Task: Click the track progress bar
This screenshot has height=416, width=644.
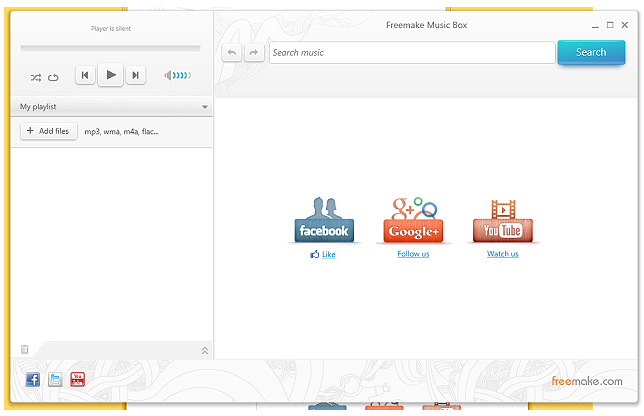Action: pyautogui.click(x=110, y=48)
